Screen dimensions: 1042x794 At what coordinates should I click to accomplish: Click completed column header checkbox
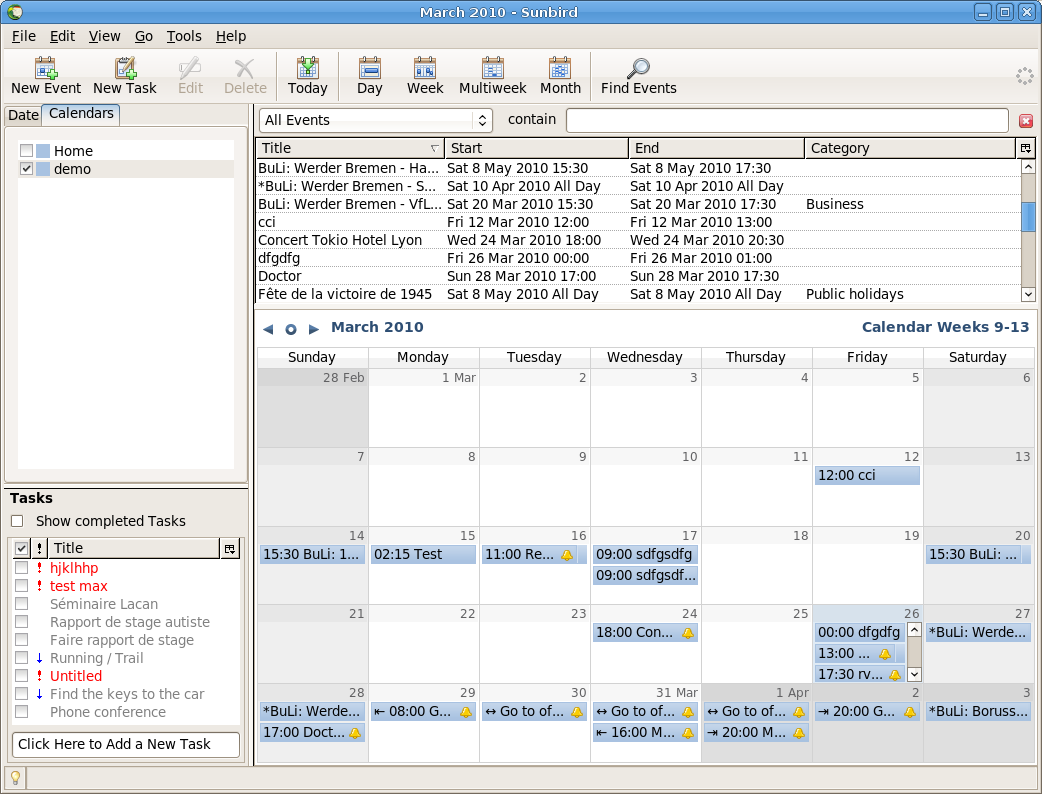click(x=21, y=548)
